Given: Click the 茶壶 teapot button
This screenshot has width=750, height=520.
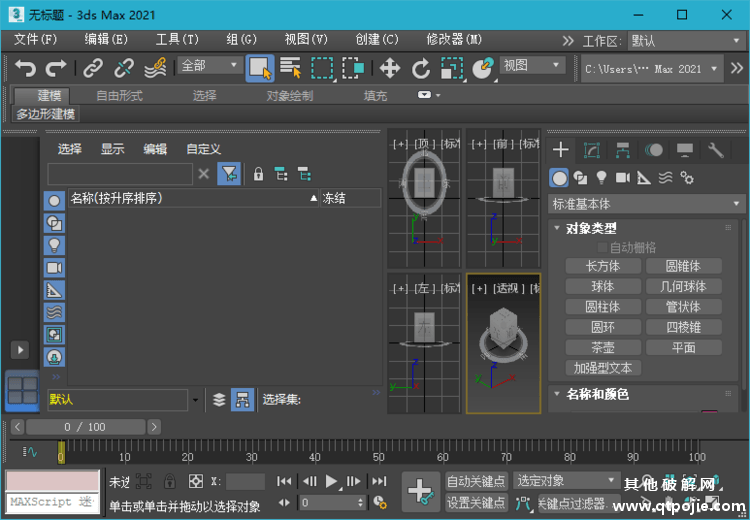Looking at the screenshot, I should [603, 347].
